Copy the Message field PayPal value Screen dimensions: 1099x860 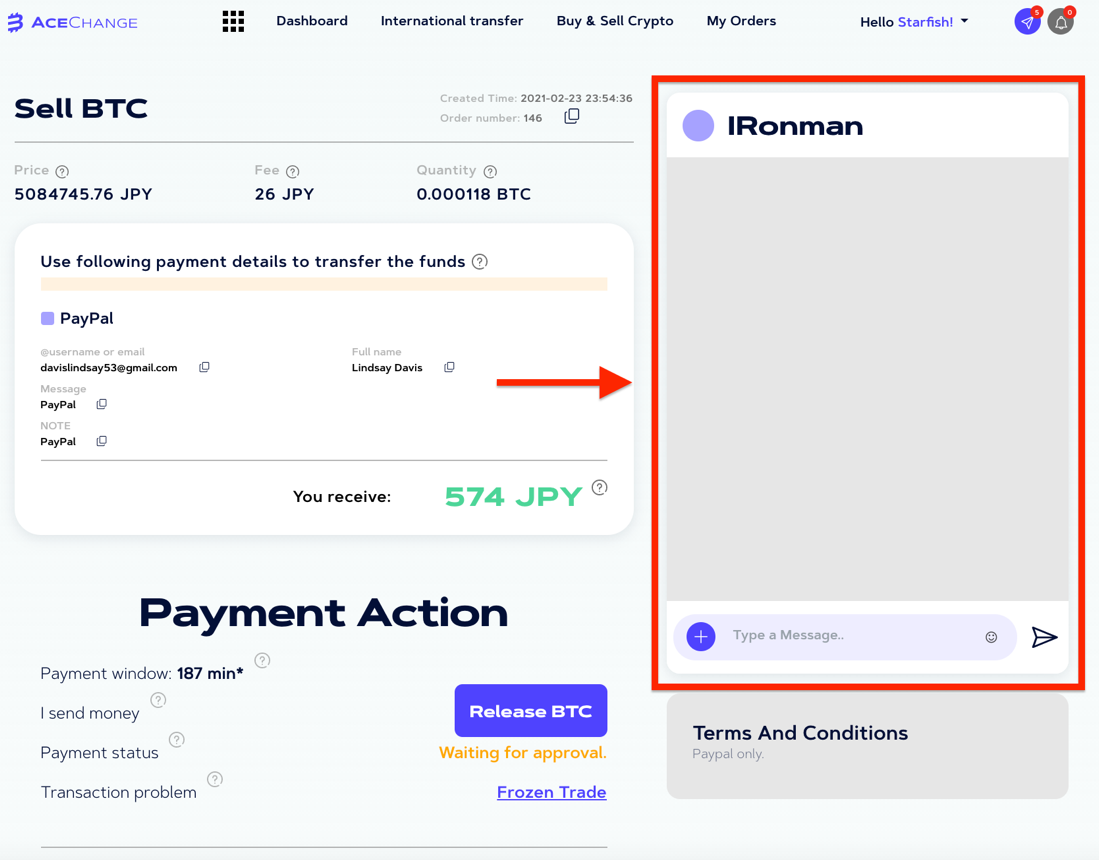click(102, 404)
